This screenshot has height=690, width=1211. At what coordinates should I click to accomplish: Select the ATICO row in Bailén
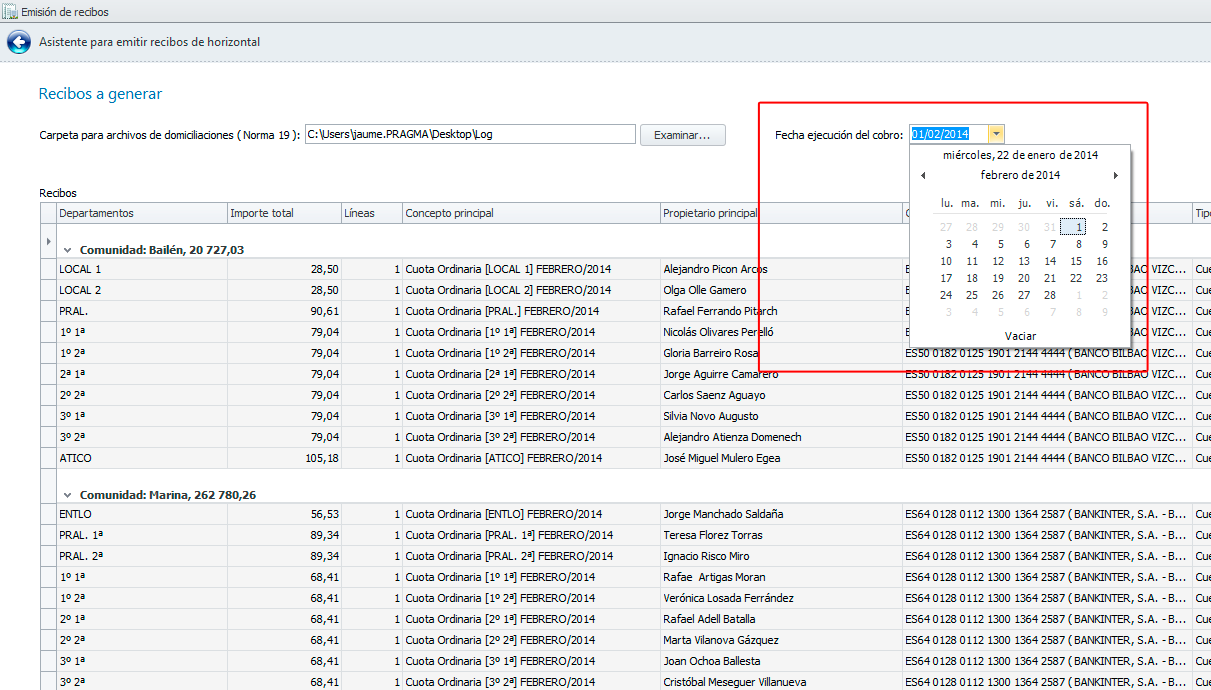click(140, 458)
